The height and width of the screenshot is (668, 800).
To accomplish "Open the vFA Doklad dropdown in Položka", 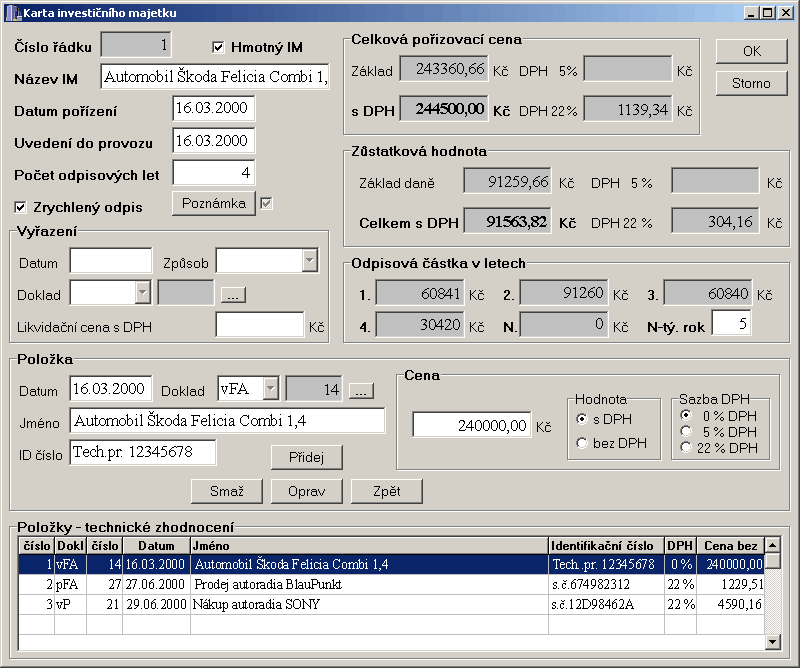I will coord(271,389).
